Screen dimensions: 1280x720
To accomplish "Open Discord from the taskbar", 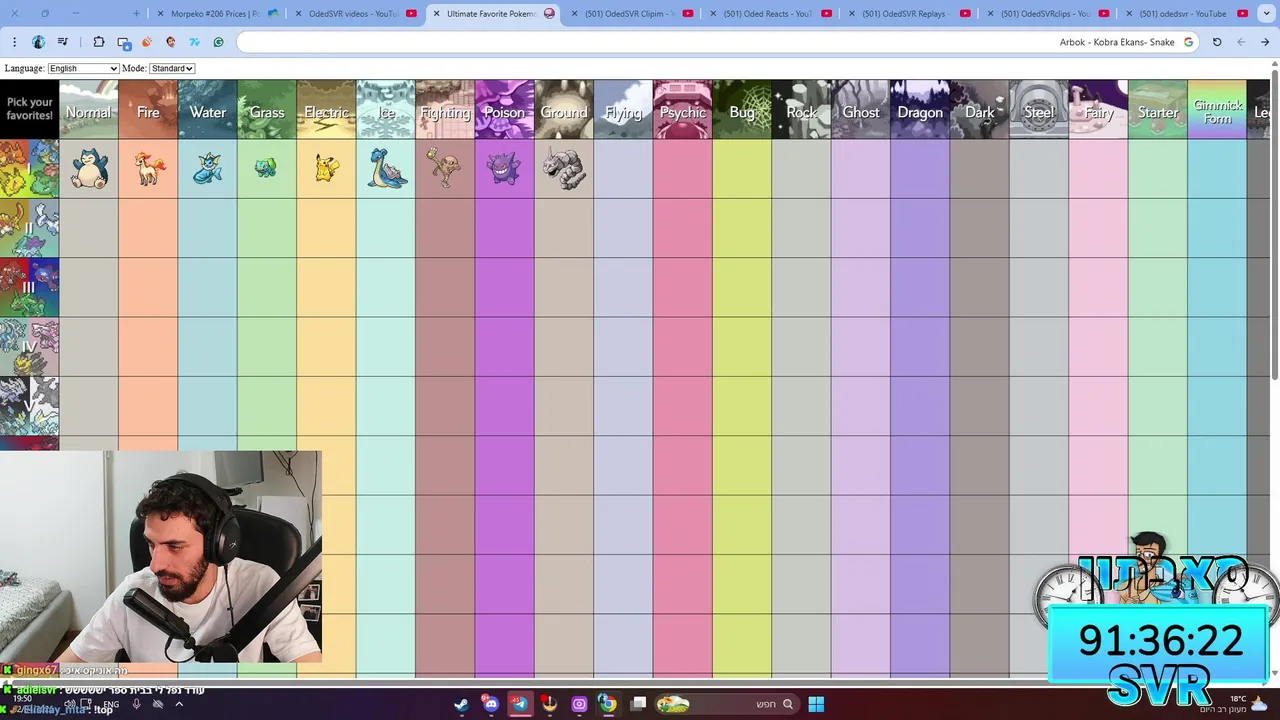I will [490, 704].
